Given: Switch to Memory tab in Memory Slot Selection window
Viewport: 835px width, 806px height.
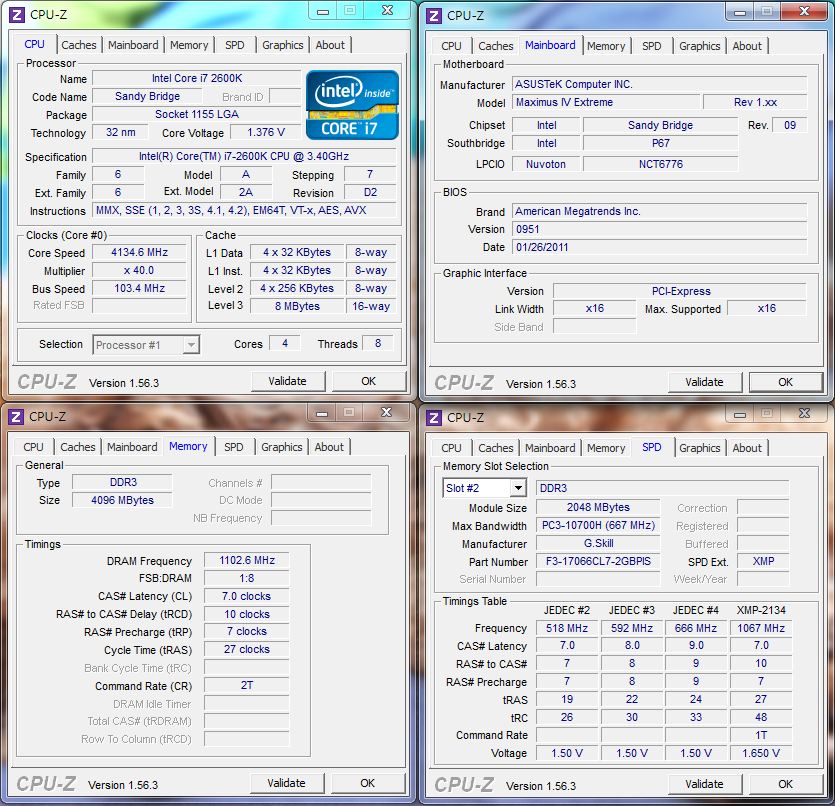Looking at the screenshot, I should pyautogui.click(x=606, y=448).
